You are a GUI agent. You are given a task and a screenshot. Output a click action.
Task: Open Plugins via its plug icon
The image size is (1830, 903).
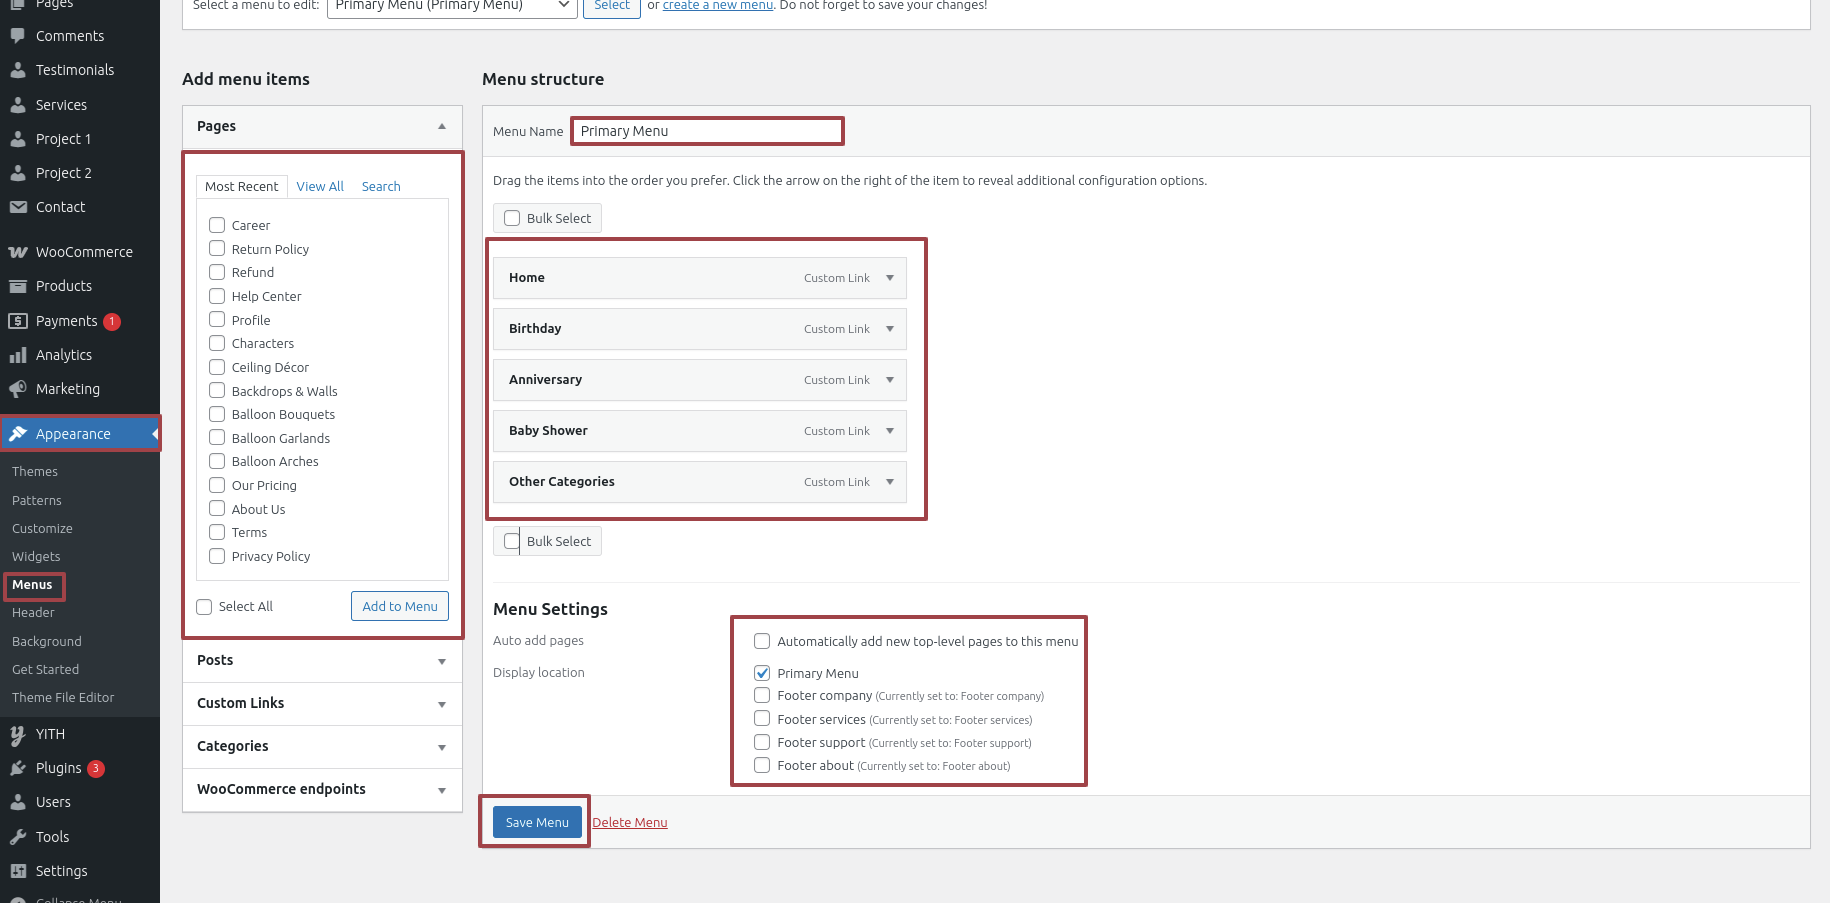tap(18, 768)
